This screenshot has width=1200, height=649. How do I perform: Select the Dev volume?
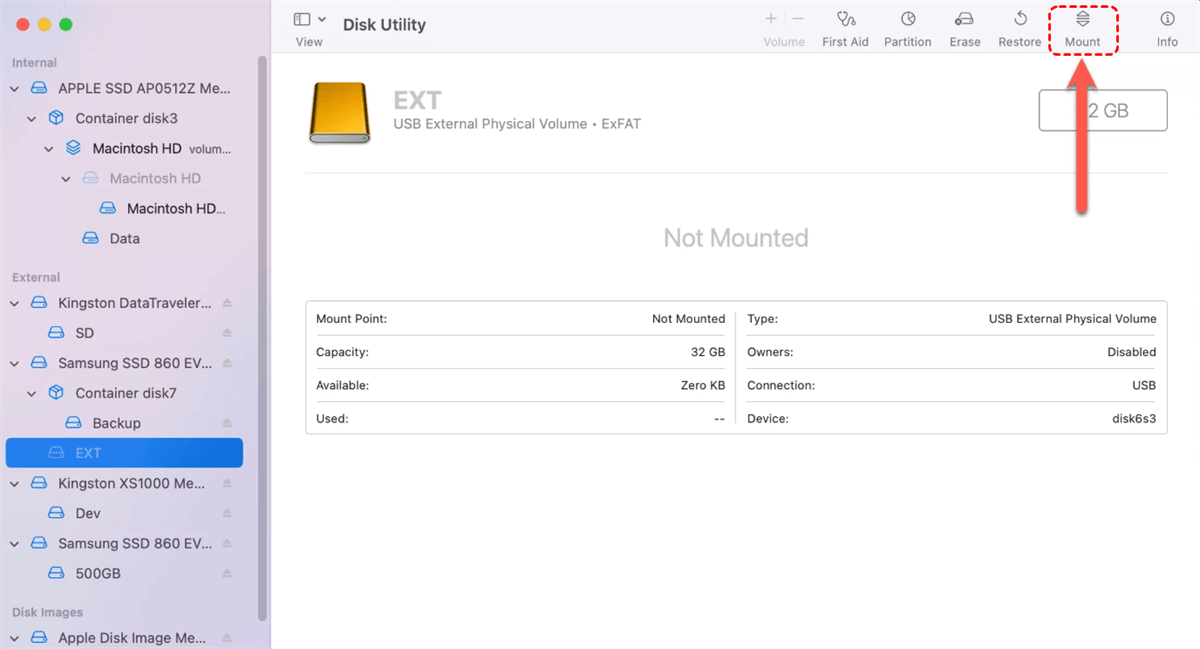pyautogui.click(x=88, y=513)
